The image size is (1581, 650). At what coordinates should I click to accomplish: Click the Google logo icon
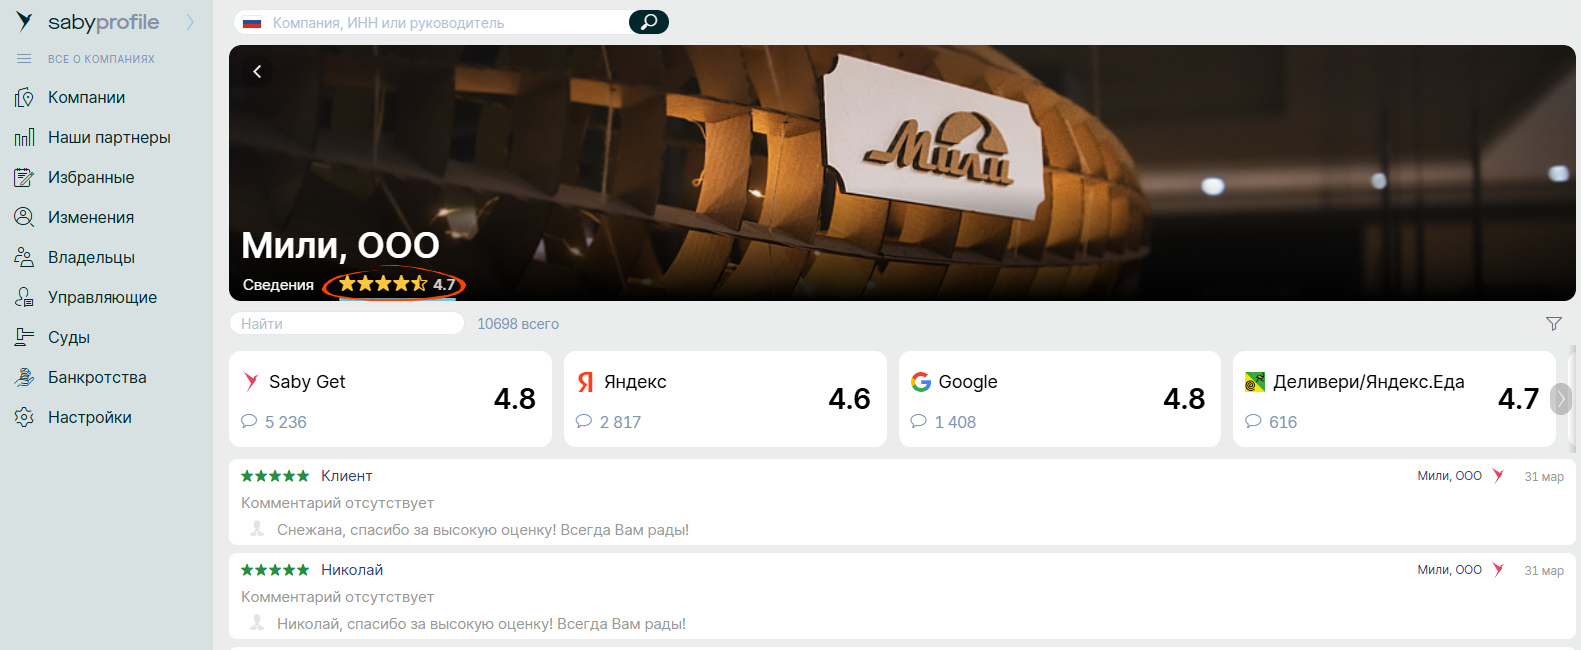click(921, 382)
